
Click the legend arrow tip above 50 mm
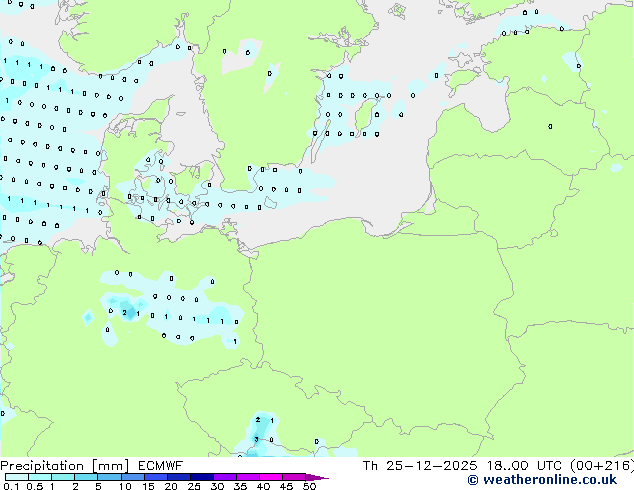click(317, 477)
